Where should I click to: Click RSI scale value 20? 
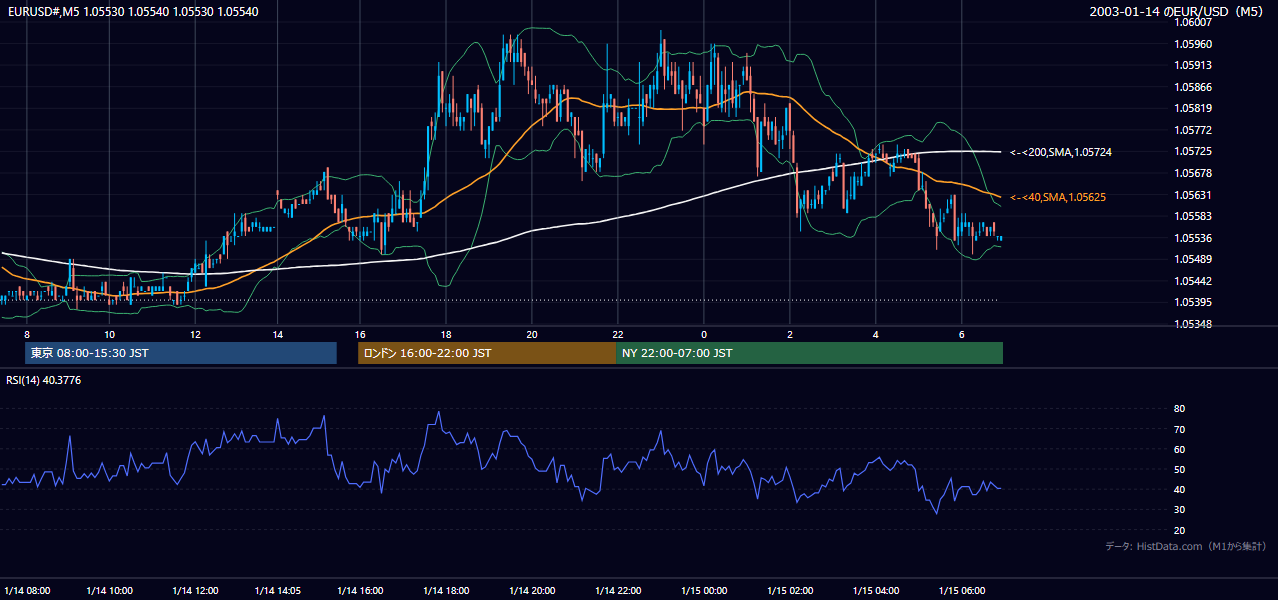(x=1179, y=530)
